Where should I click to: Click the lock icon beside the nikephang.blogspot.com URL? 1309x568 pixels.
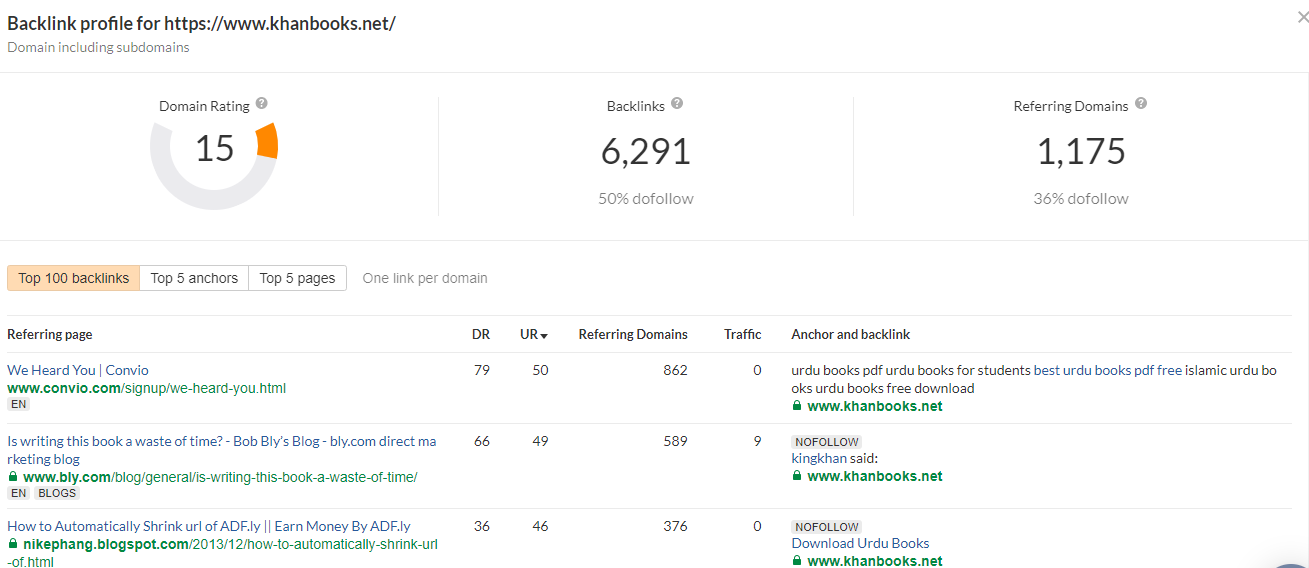coord(13,544)
